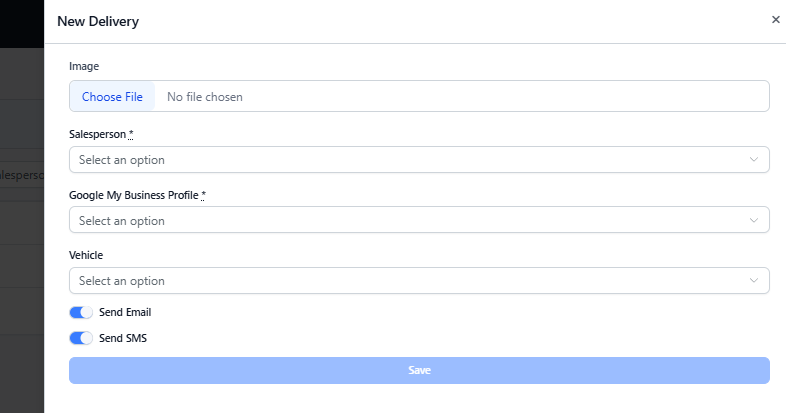Image resolution: width=786 pixels, height=413 pixels.
Task: Click the Image field label
Action: click(x=84, y=66)
